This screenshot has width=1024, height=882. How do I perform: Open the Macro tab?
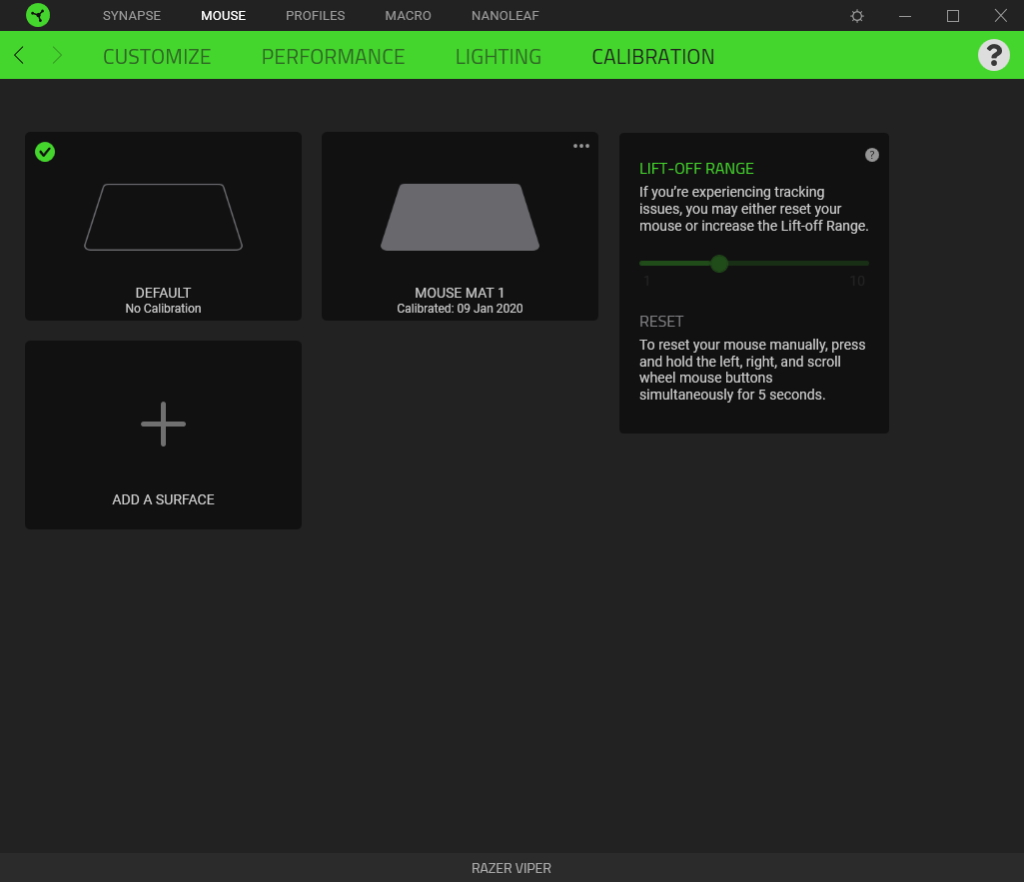coord(408,16)
